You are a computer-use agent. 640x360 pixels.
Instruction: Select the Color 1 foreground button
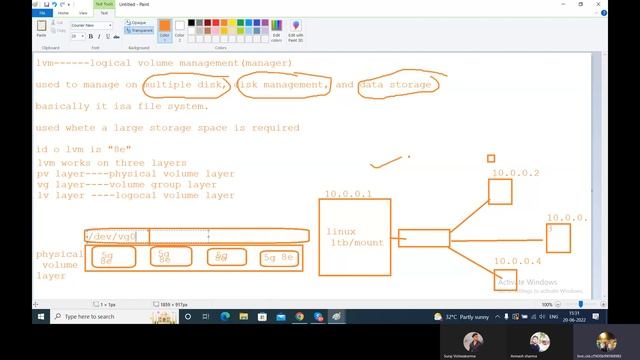pyautogui.click(x=164, y=31)
